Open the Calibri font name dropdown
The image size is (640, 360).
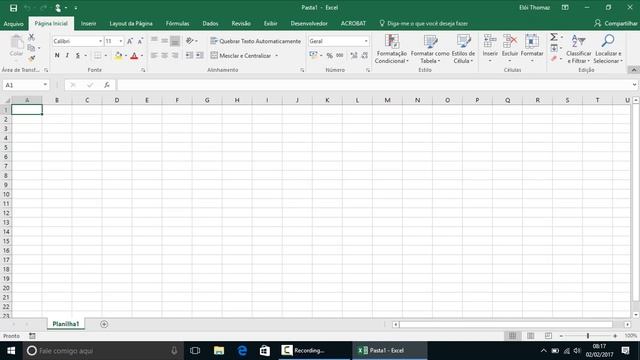point(100,41)
